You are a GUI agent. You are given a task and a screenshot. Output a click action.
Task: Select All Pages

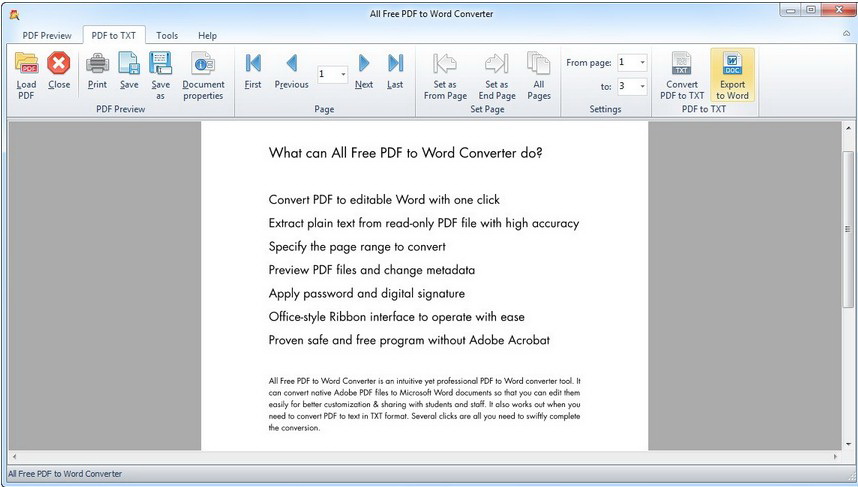pyautogui.click(x=539, y=76)
